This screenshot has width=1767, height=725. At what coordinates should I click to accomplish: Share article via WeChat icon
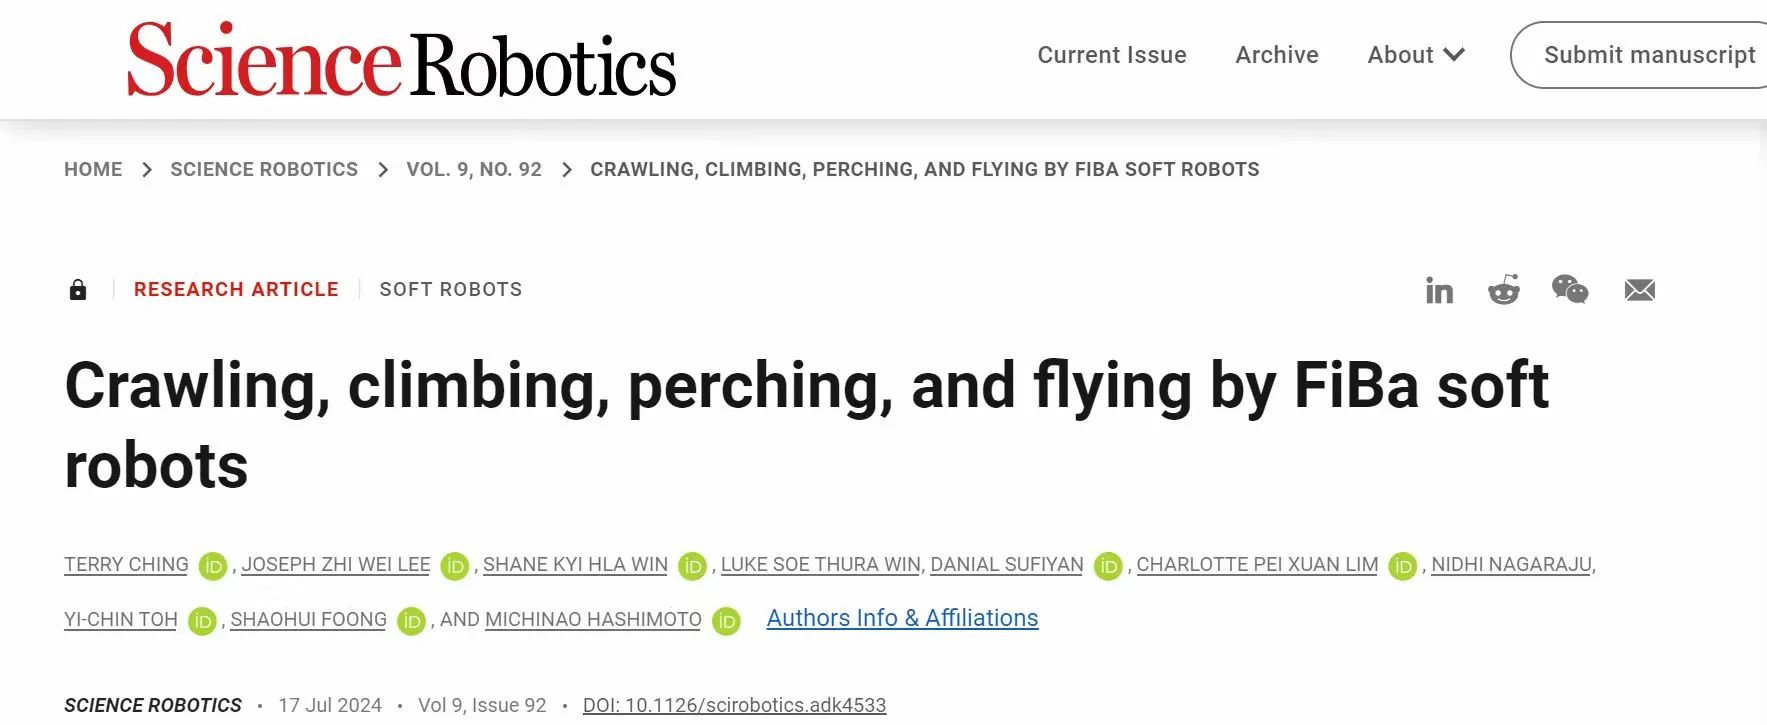click(x=1569, y=290)
